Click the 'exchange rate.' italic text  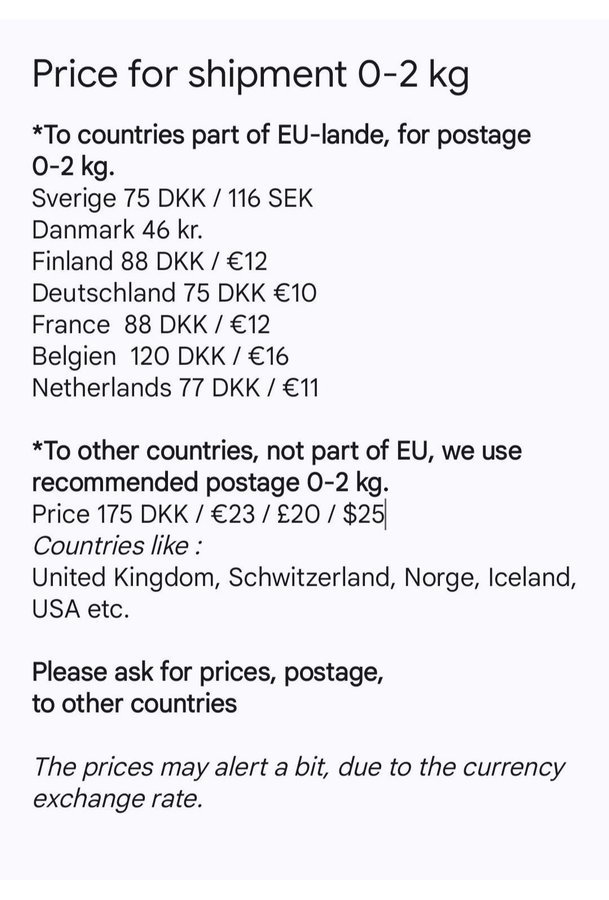(x=118, y=798)
